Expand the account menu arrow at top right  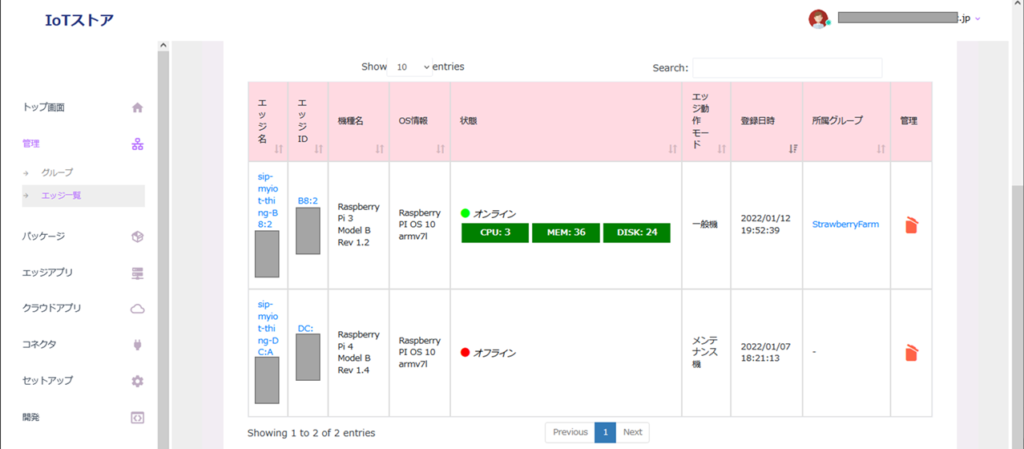(977, 19)
